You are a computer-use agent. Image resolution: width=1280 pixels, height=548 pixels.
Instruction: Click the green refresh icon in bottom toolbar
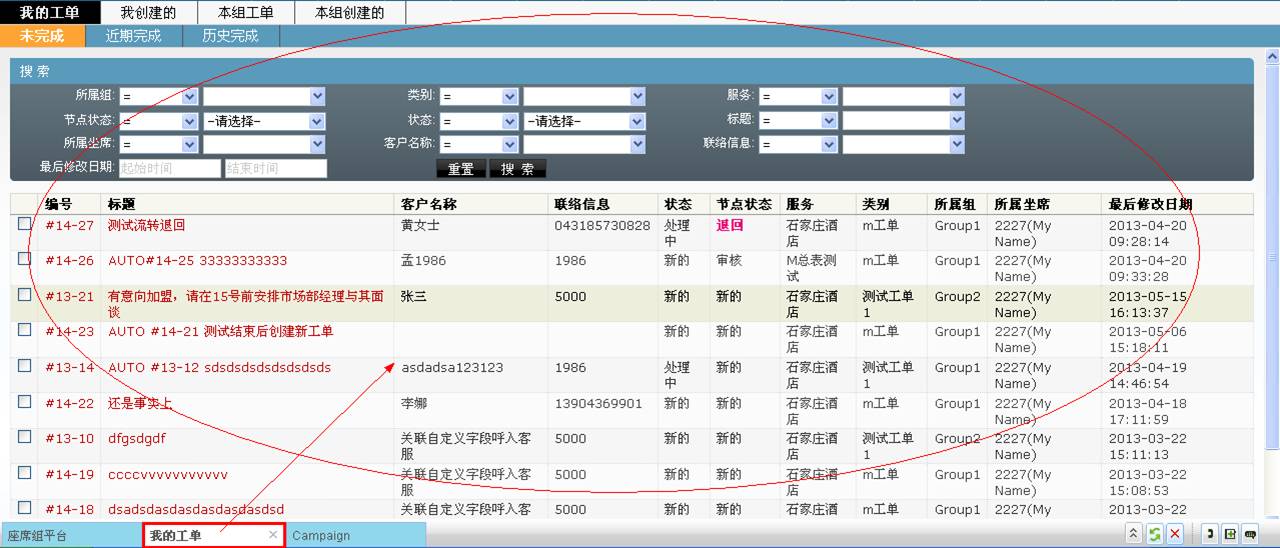tap(1155, 534)
